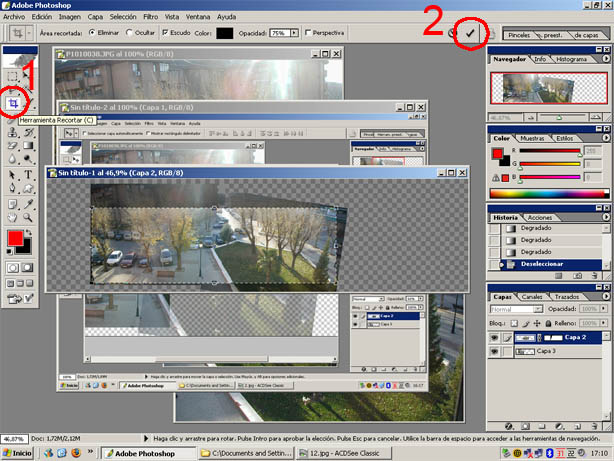The height and width of the screenshot is (461, 614).
Task: Delete layer using Capas trash icon
Action: tap(594, 426)
